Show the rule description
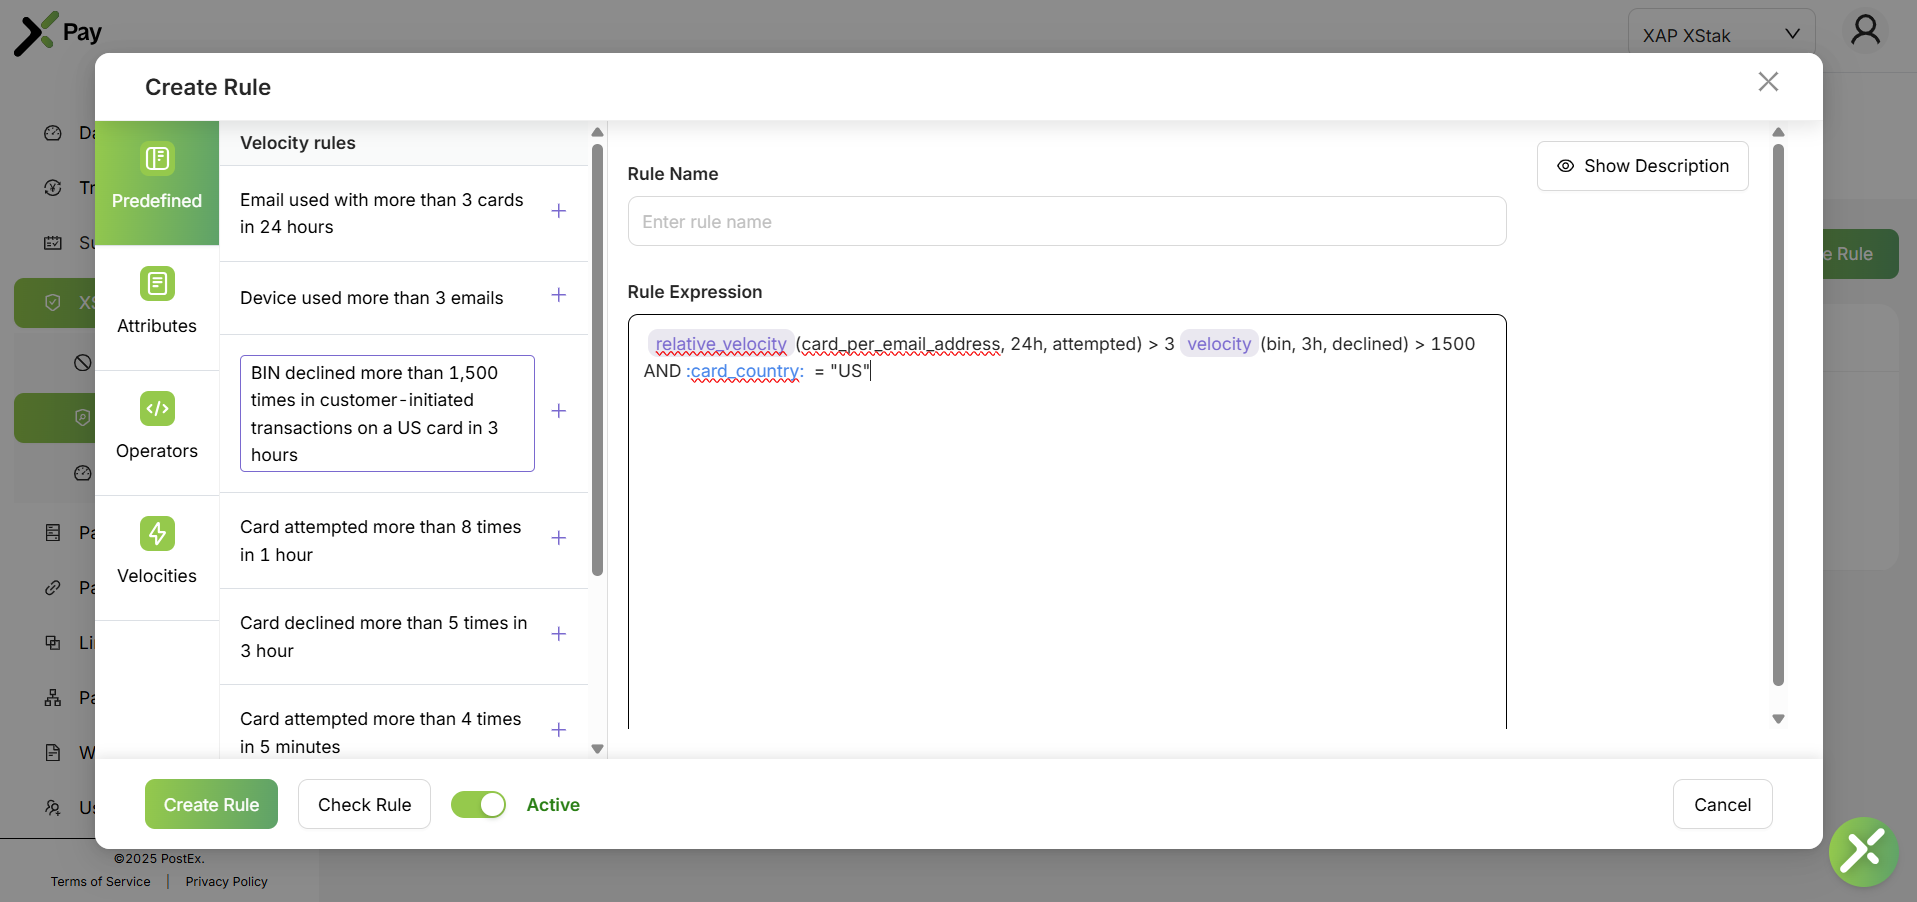This screenshot has width=1917, height=902. click(1642, 166)
